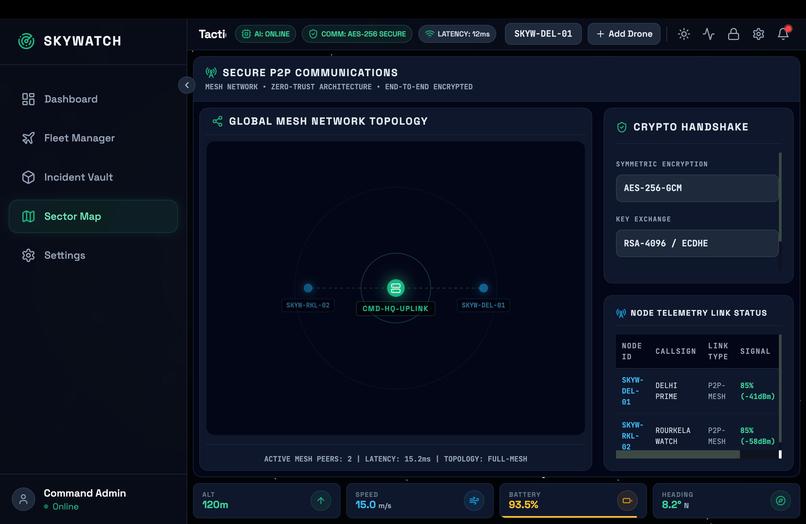This screenshot has height=524, width=806.
Task: Click the CMD-HQ-UPLINK label
Action: pyautogui.click(x=395, y=309)
